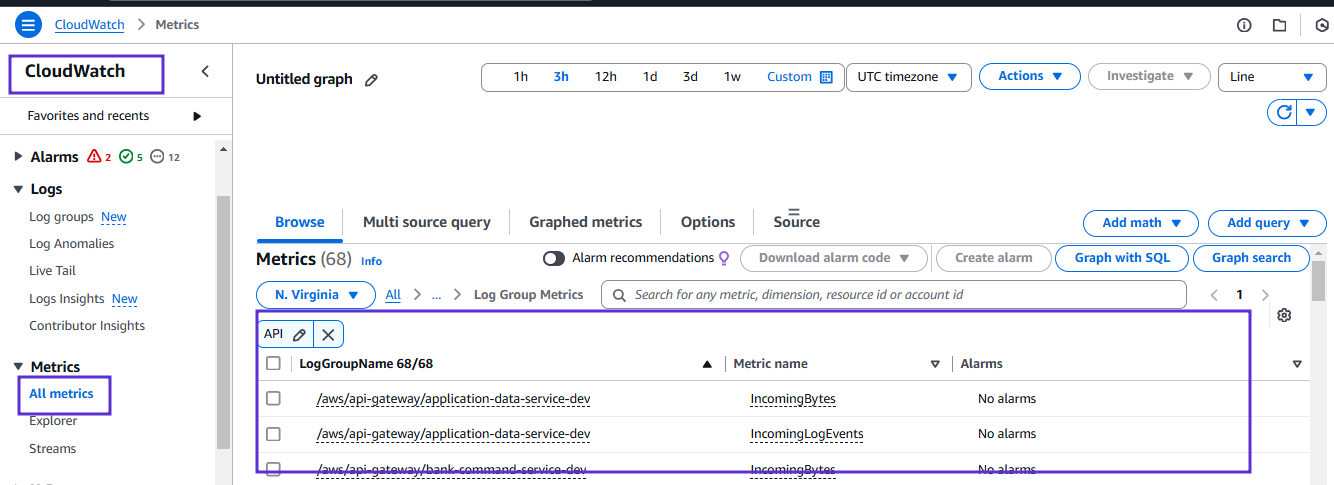
Task: Open Contributor Insights in sidebar
Action: click(87, 326)
